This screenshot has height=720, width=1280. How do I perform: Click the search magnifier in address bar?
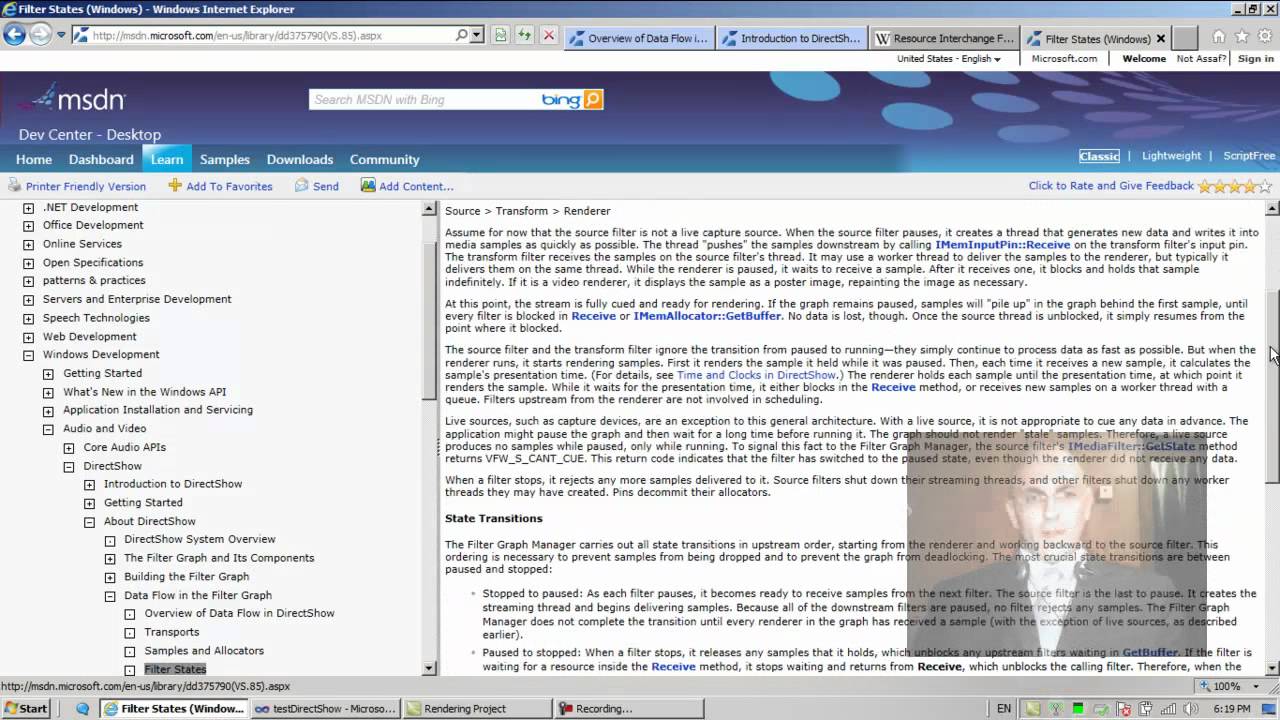[x=461, y=35]
